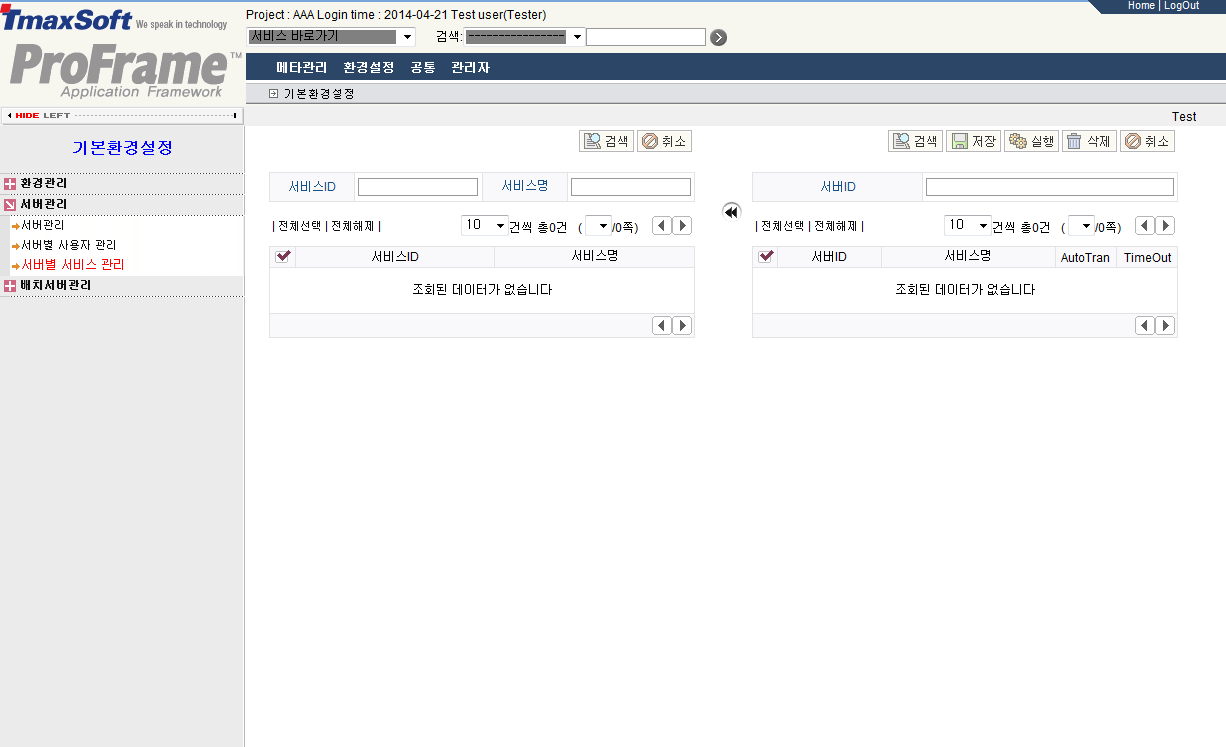Image resolution: width=1226 pixels, height=747 pixels.
Task: Click the 검색 button in the server panel
Action: (915, 142)
